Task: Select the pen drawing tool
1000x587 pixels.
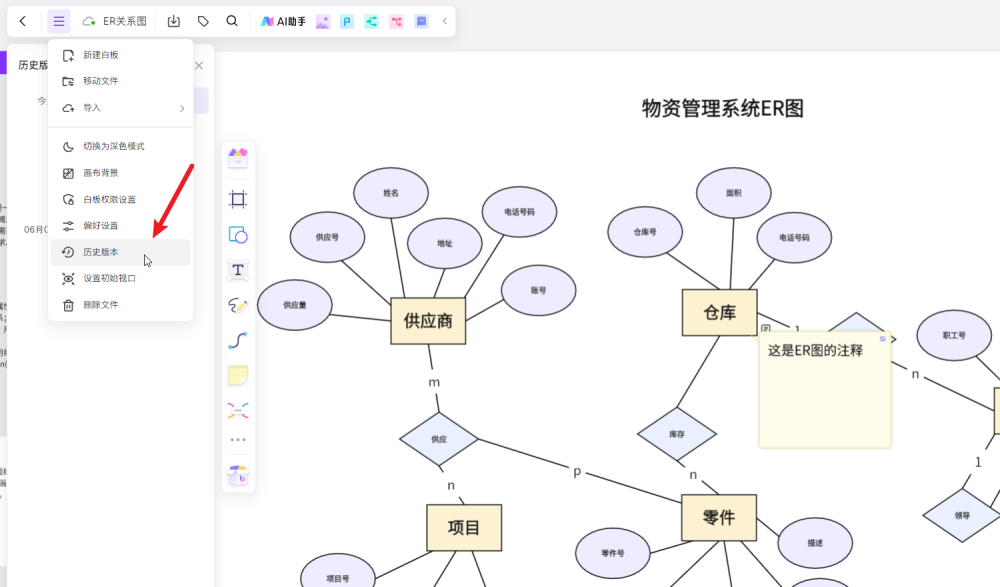Action: (x=238, y=305)
